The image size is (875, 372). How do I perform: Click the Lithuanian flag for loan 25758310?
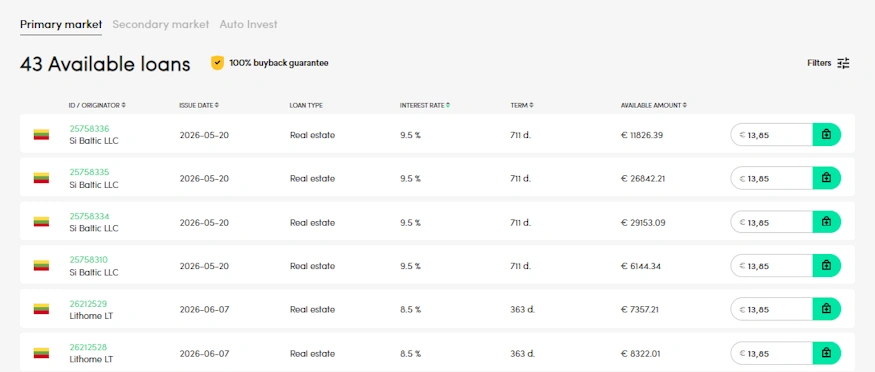41,265
